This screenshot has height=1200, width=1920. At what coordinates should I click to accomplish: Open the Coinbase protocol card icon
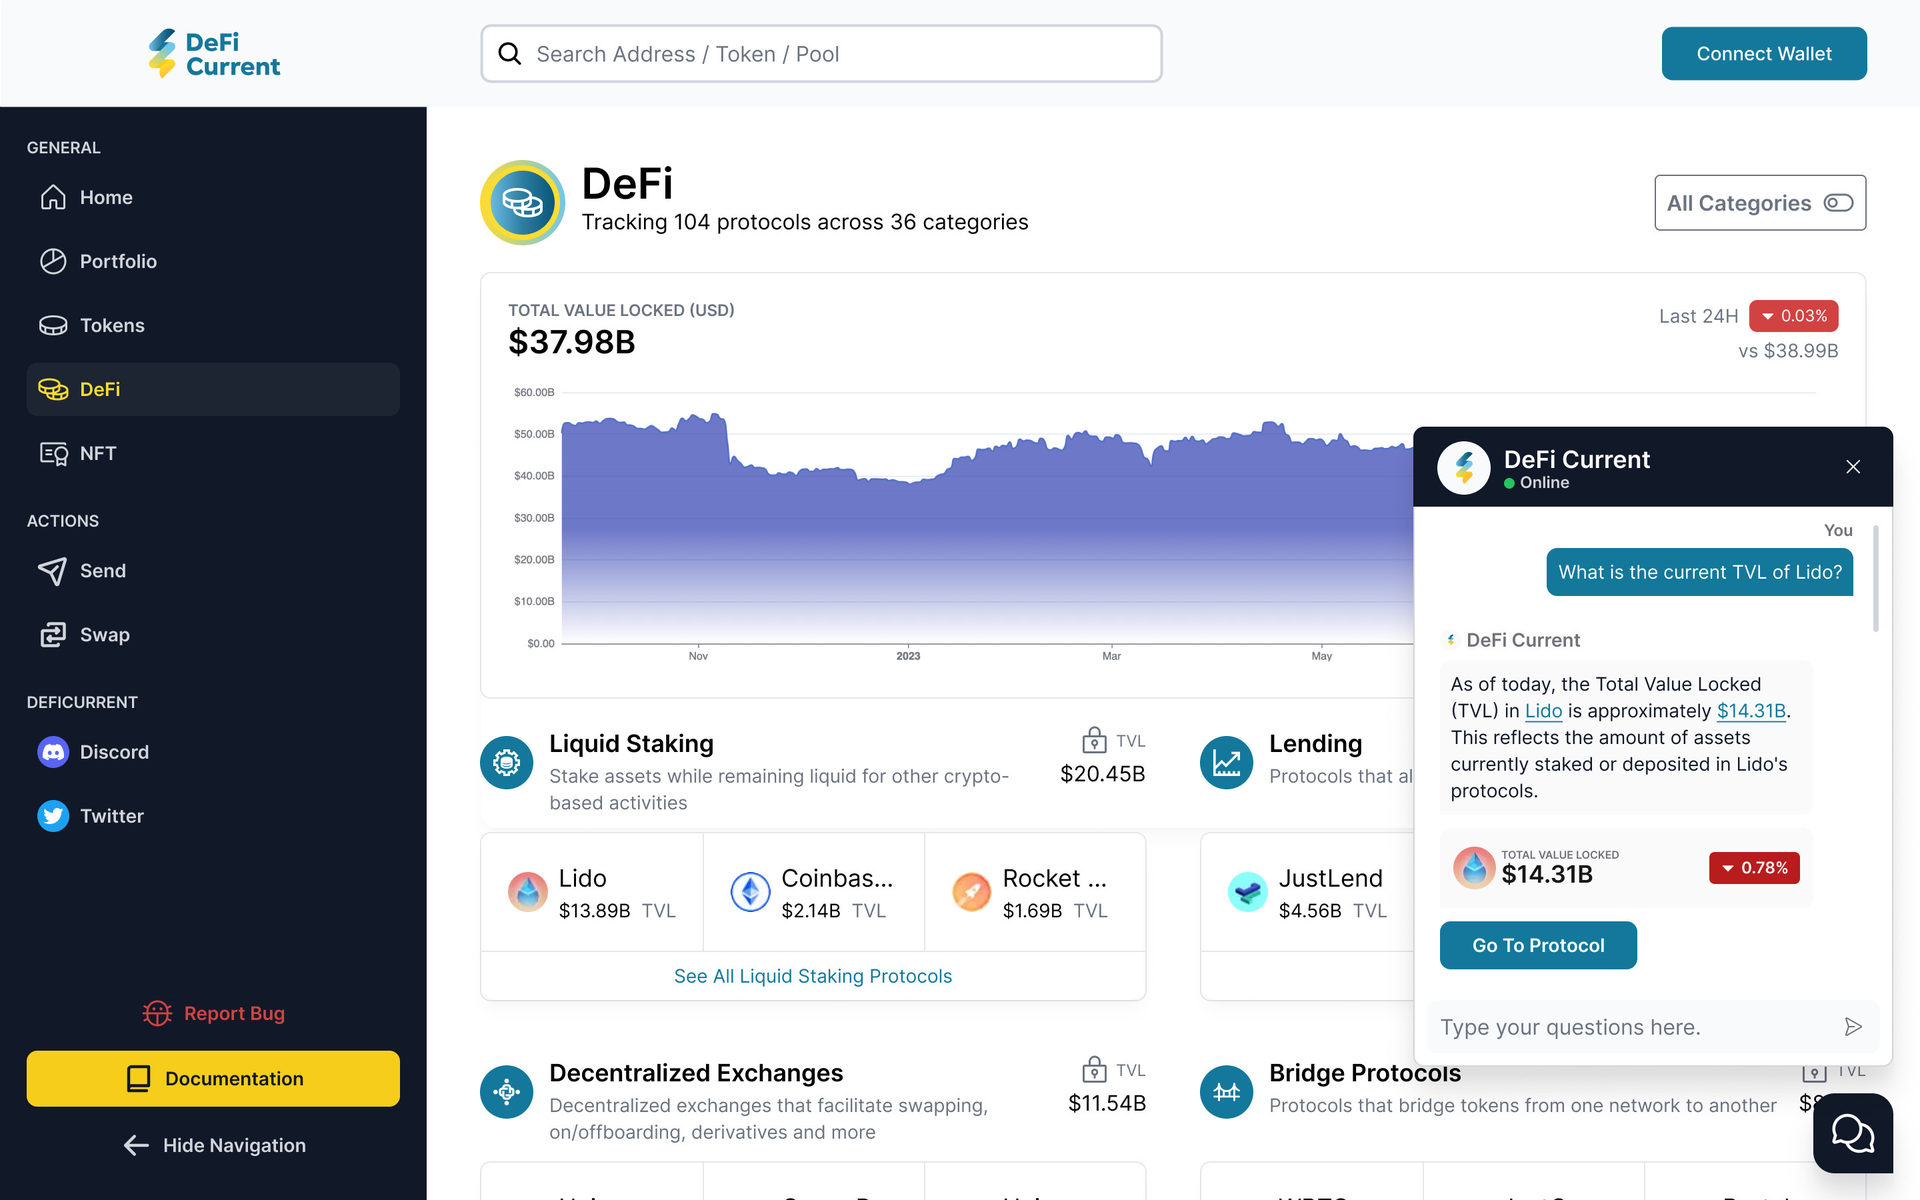point(750,892)
